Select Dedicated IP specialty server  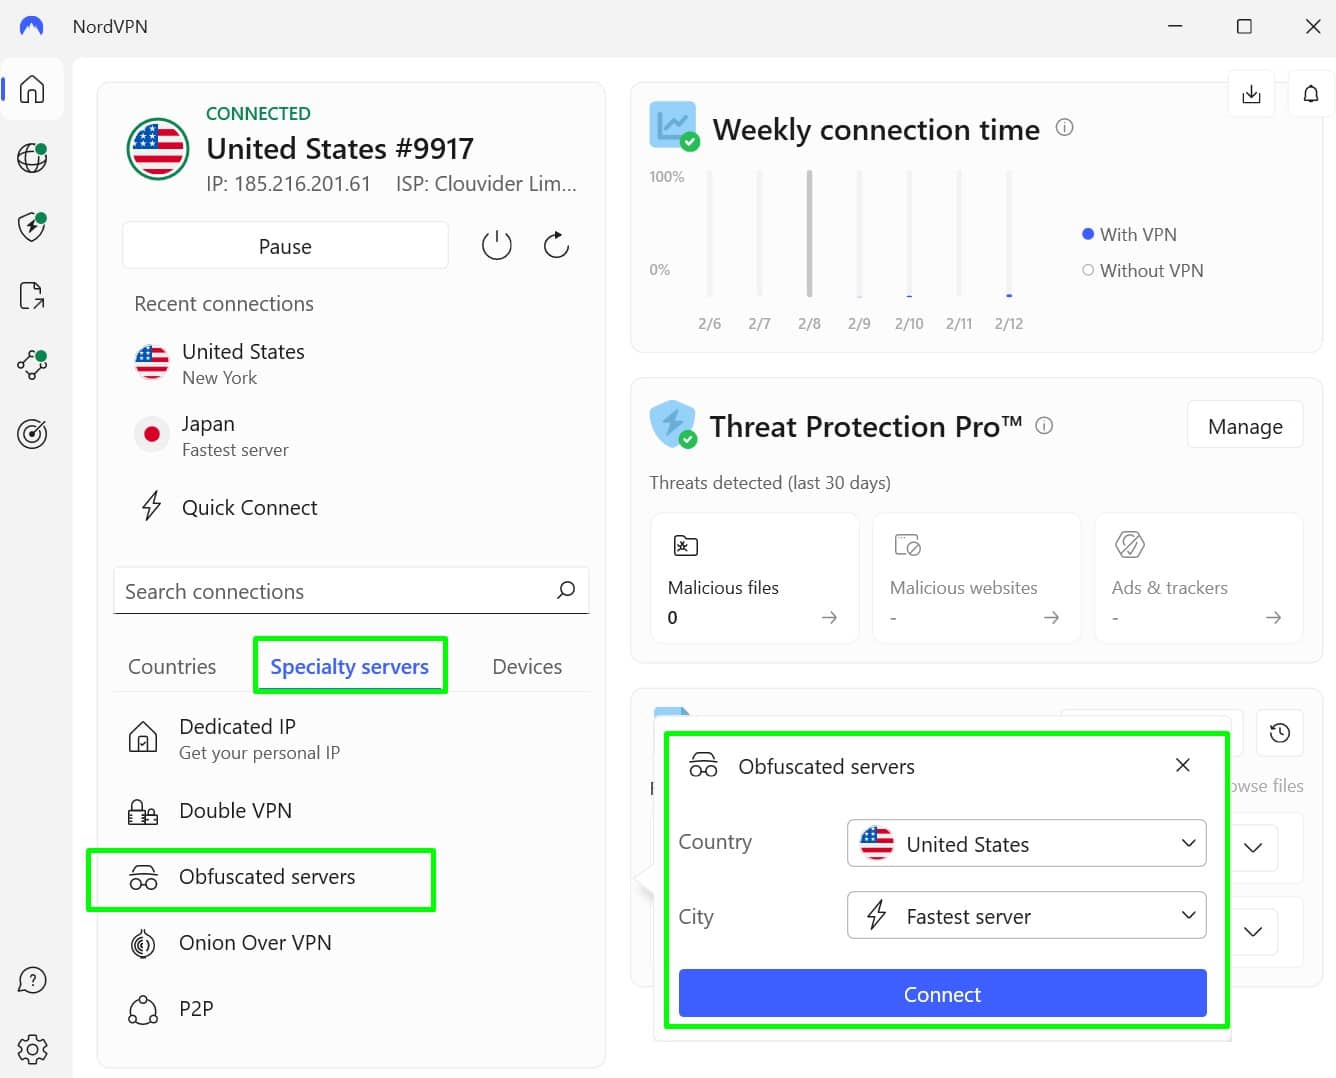pos(351,738)
